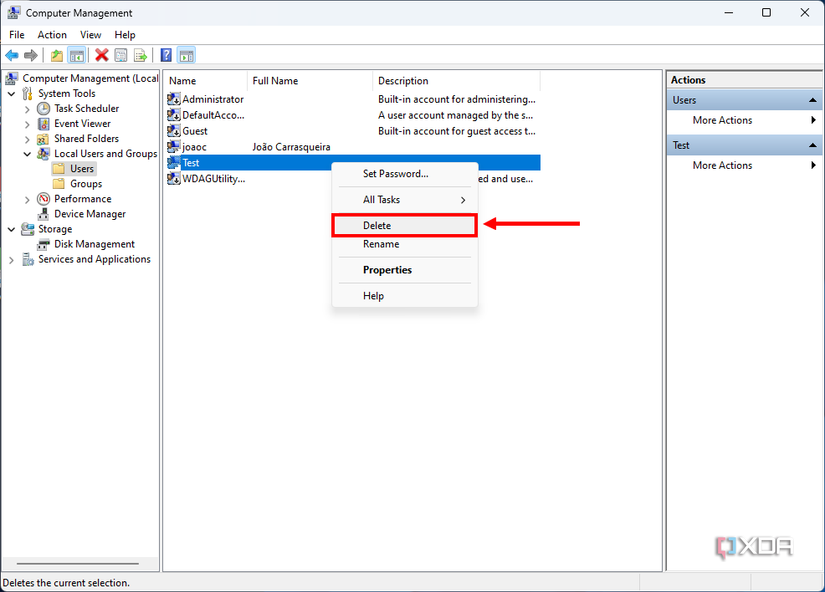The width and height of the screenshot is (825, 592).
Task: Click the Performance monitor icon
Action: click(43, 199)
